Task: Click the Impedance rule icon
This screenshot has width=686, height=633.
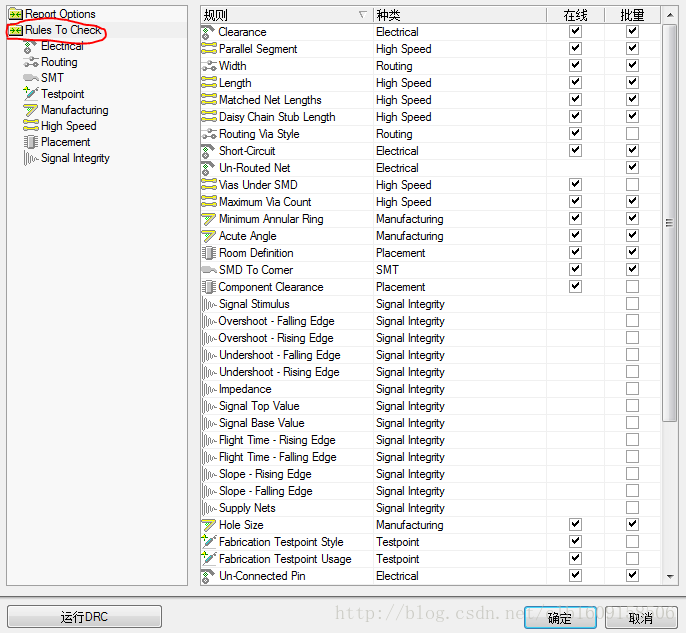Action: pos(209,389)
